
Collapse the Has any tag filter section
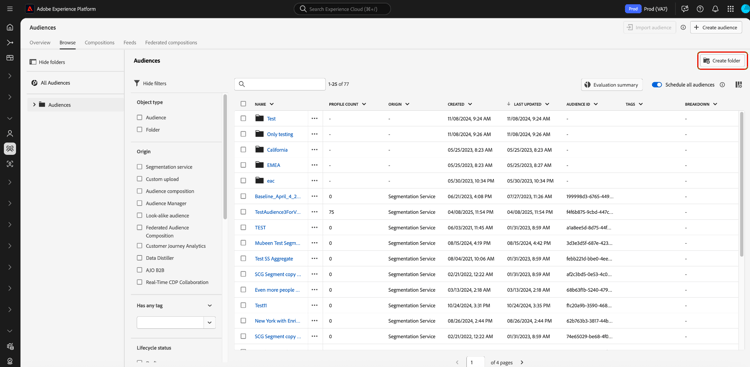click(x=210, y=305)
